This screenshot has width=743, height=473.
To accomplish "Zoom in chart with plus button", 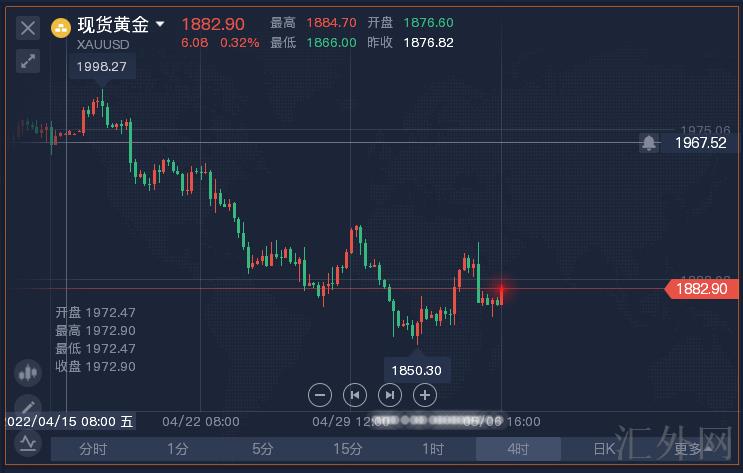I will point(425,394).
